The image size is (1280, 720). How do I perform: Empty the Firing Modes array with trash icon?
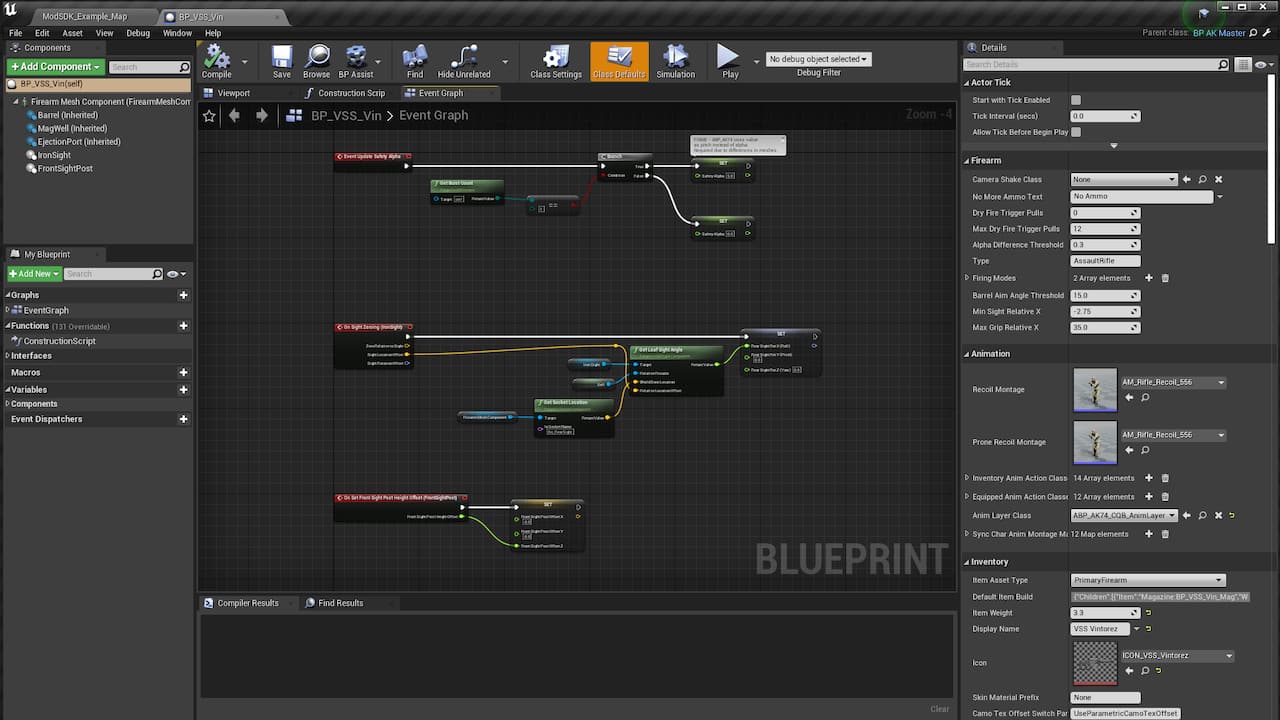pyautogui.click(x=1165, y=278)
